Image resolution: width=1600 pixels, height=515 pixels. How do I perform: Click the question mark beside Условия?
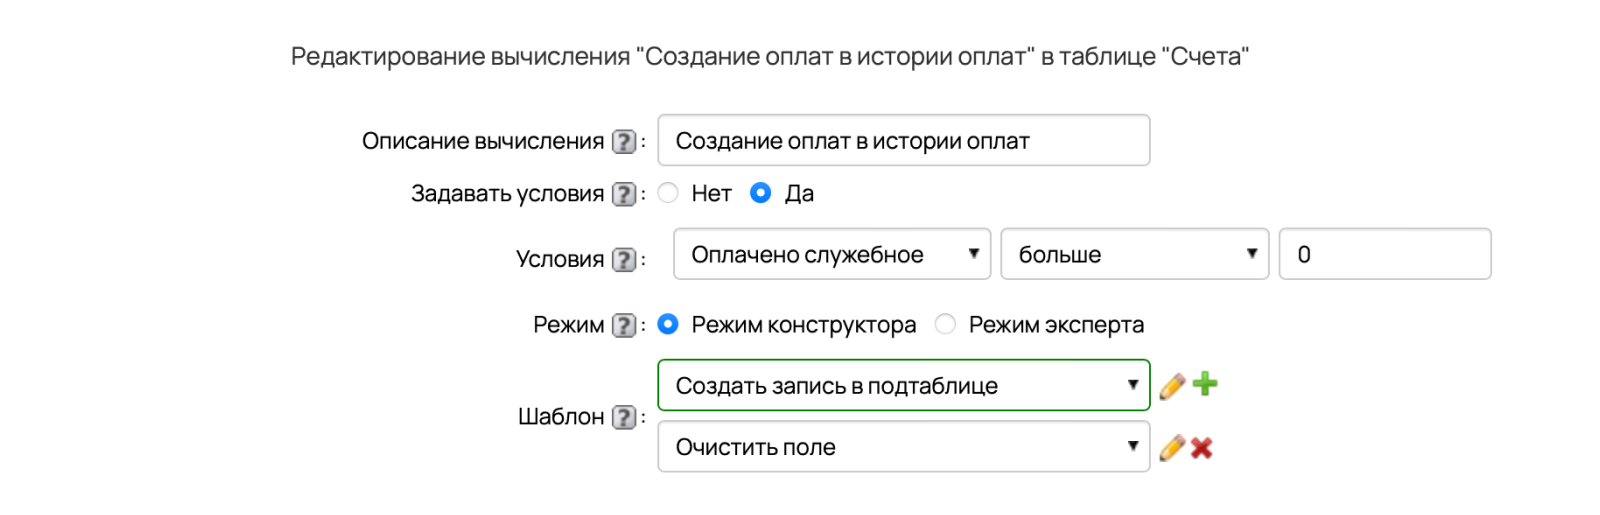click(x=624, y=260)
